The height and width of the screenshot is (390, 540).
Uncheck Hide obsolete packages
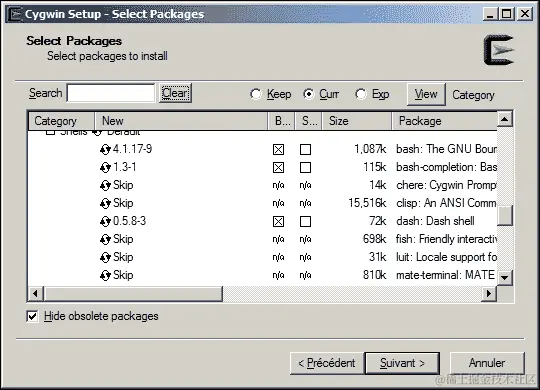click(x=32, y=316)
